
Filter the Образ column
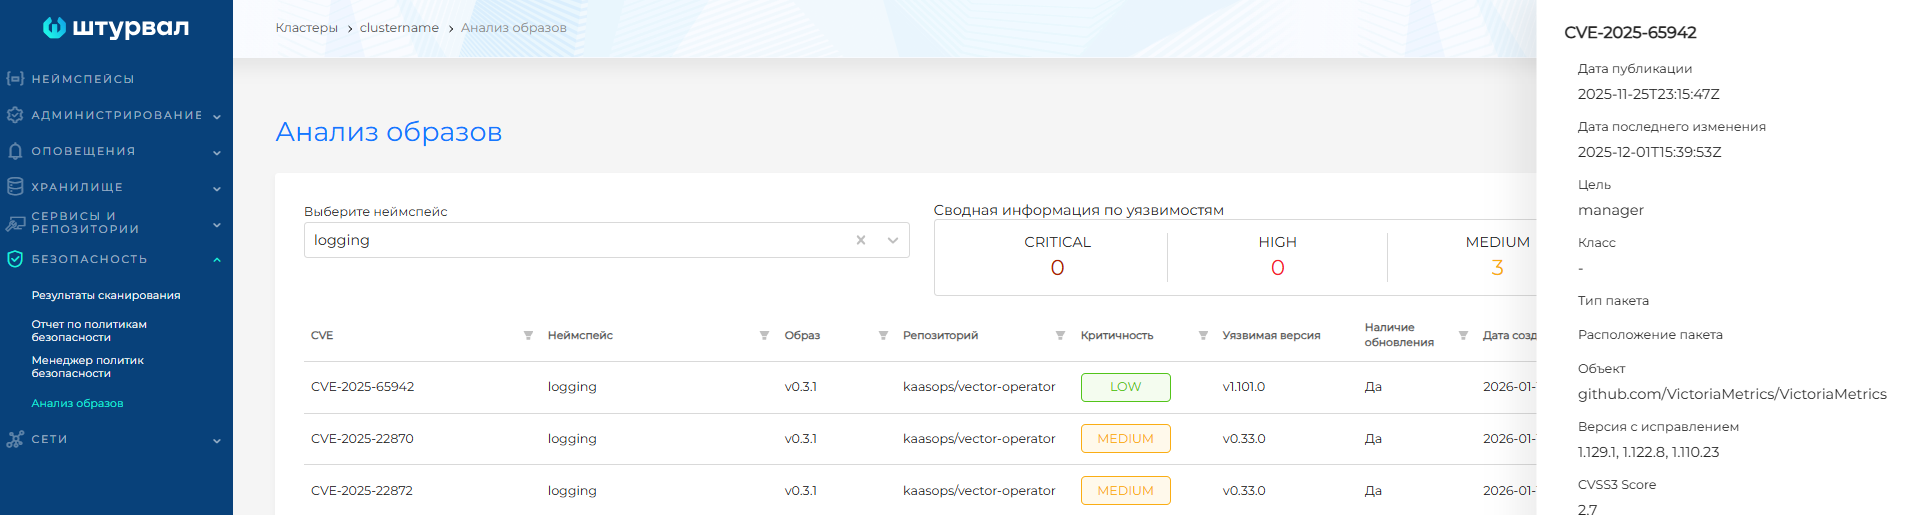(883, 335)
